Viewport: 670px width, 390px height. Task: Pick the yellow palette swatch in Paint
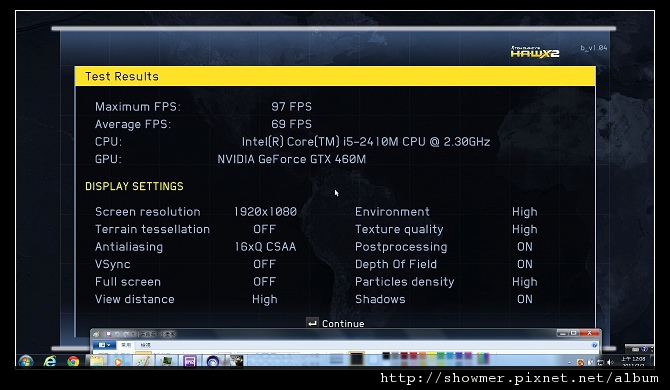pos(432,355)
